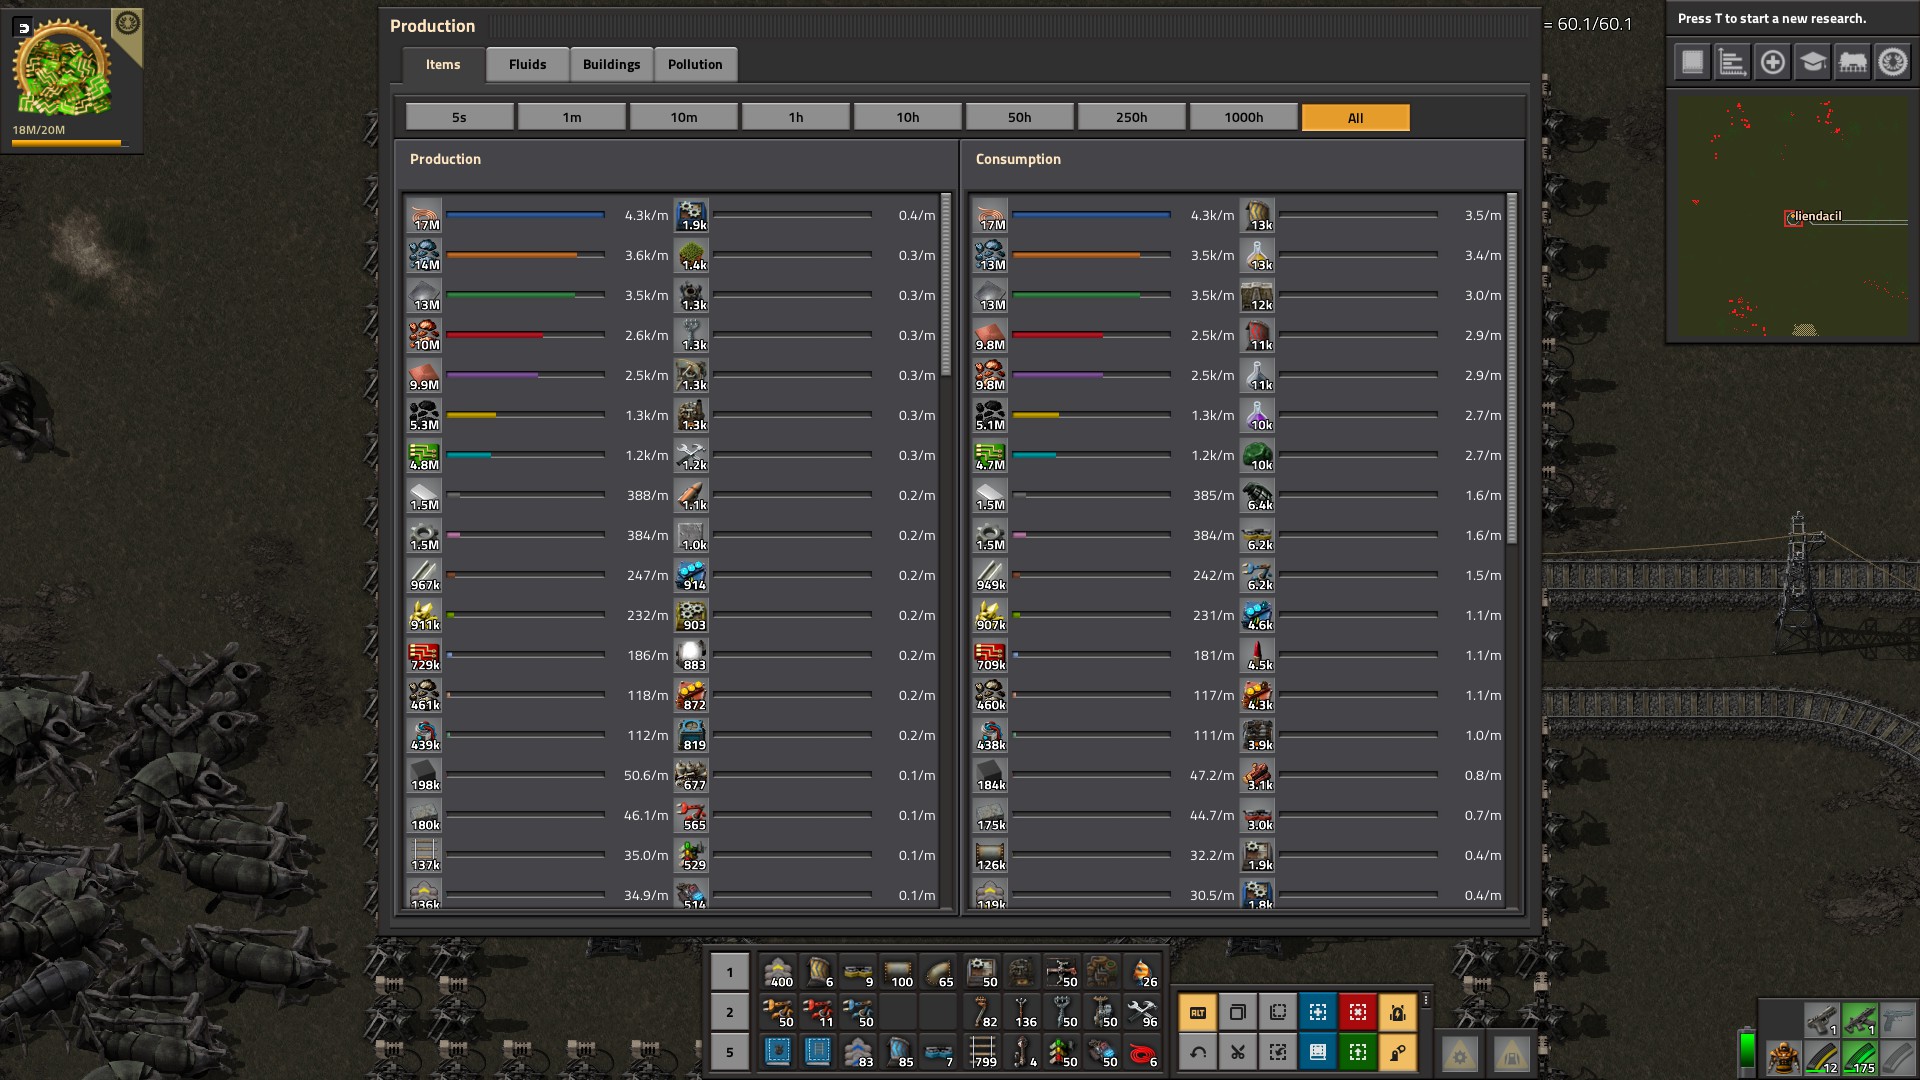Open the technology graduation cap icon
Viewport: 1920px width, 1080px height.
pyautogui.click(x=1812, y=62)
